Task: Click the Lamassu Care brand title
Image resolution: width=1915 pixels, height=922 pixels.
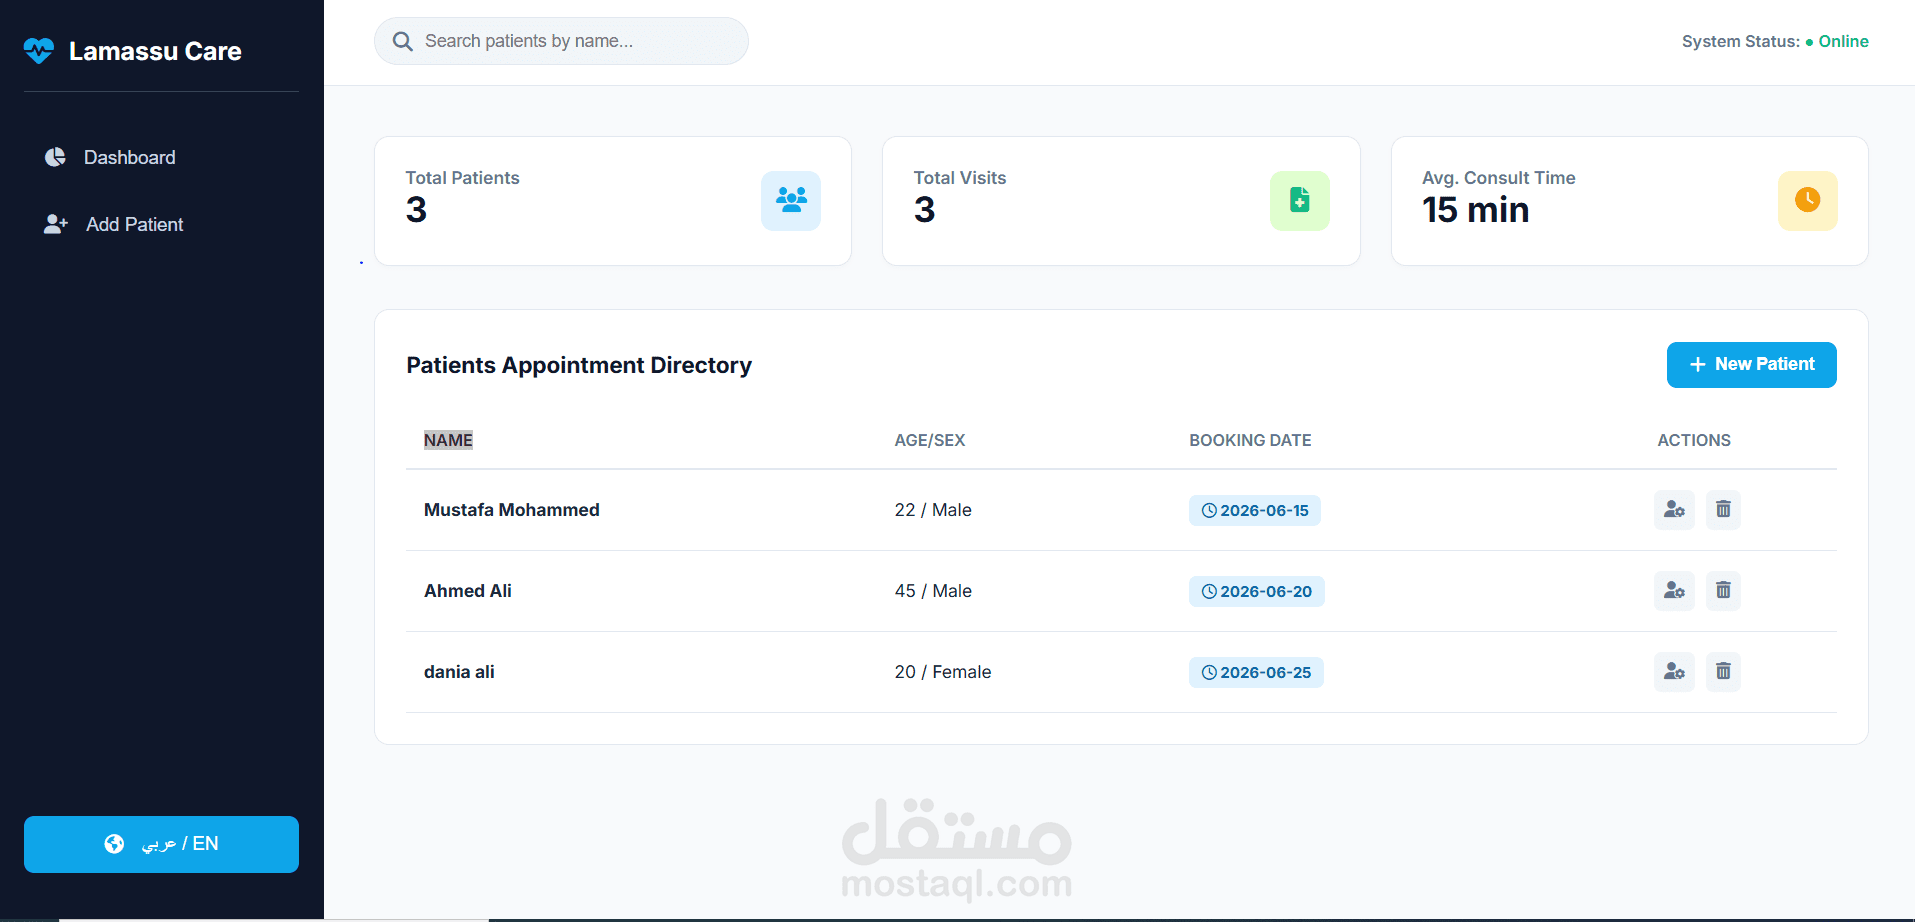Action: coord(155,51)
